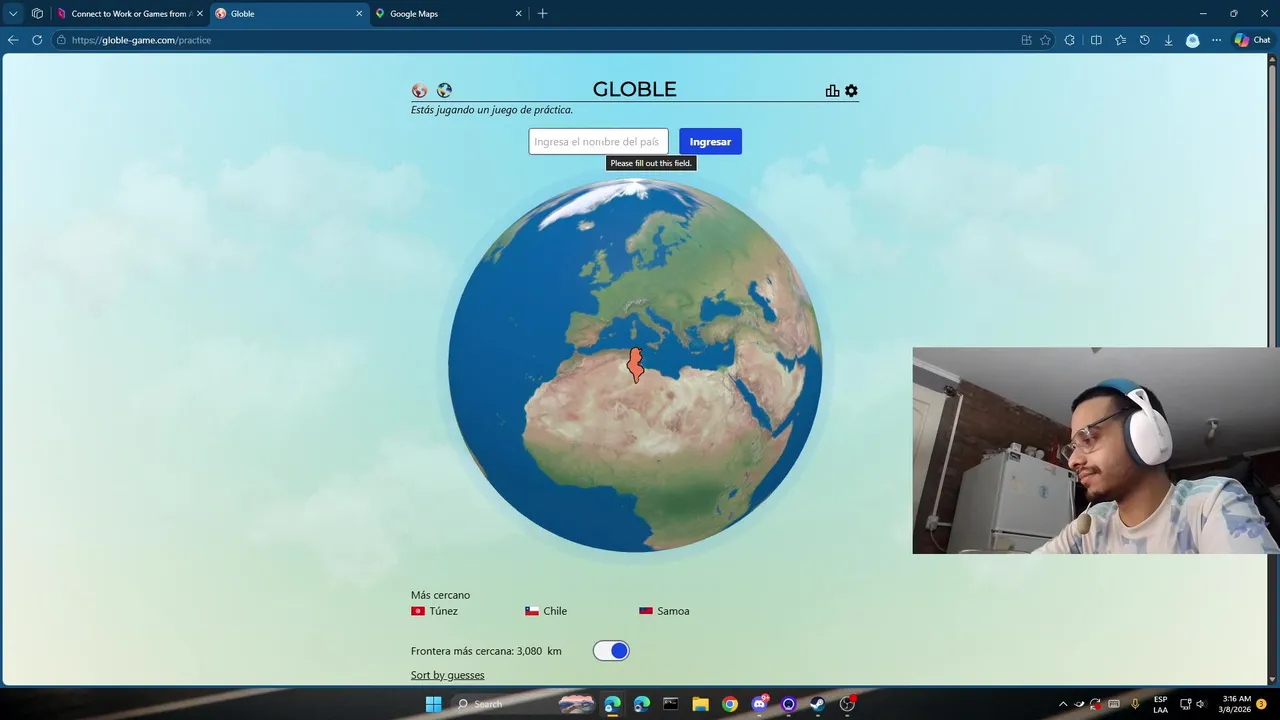
Task: Click the country name input field
Action: [598, 141]
